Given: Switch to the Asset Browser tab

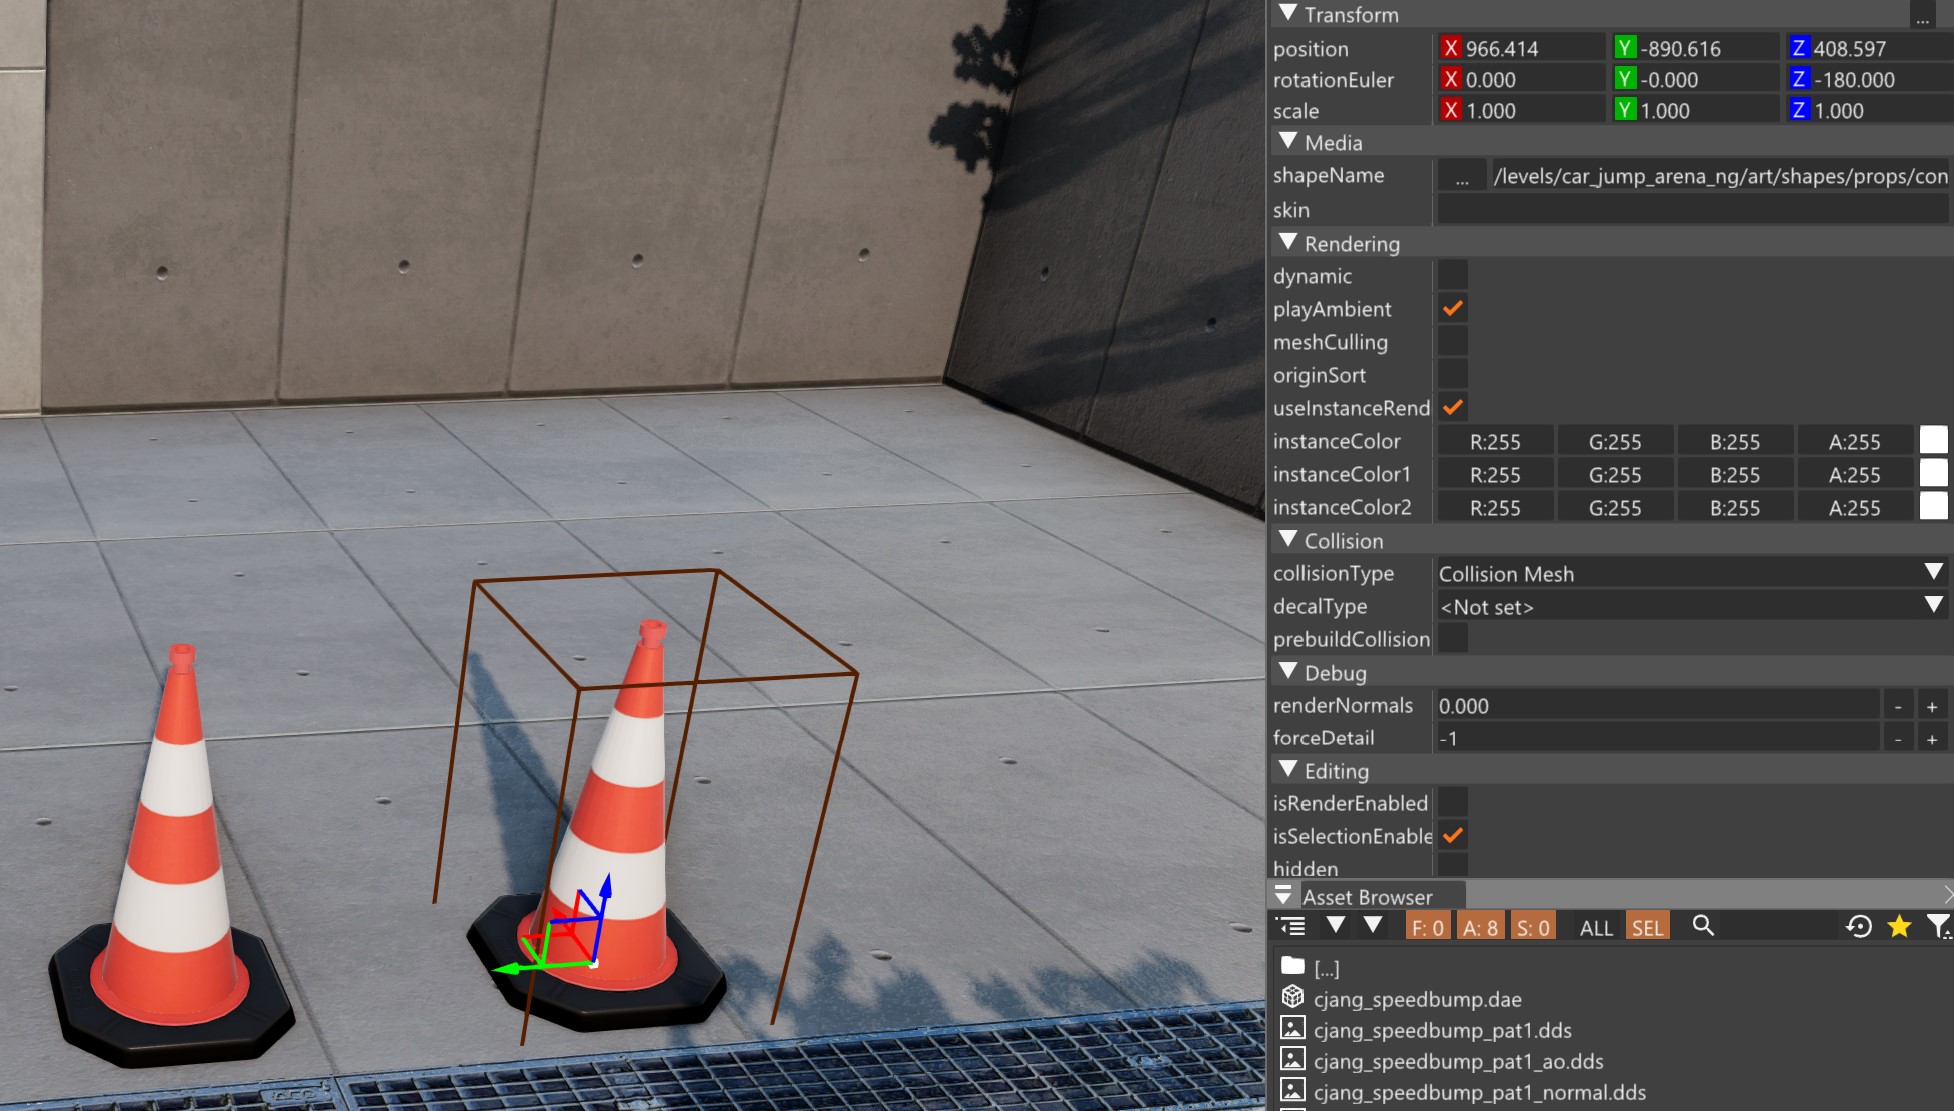Looking at the screenshot, I should [x=1366, y=897].
